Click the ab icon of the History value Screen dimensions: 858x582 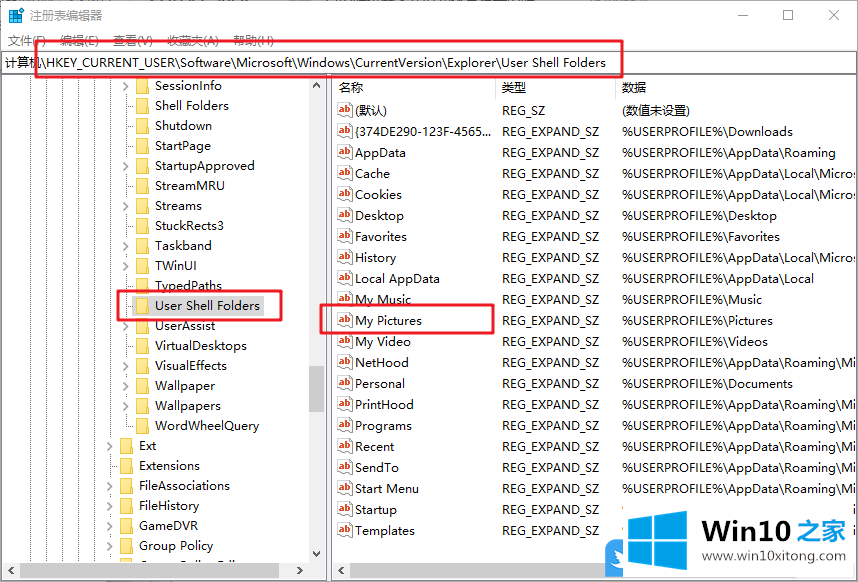coord(344,257)
